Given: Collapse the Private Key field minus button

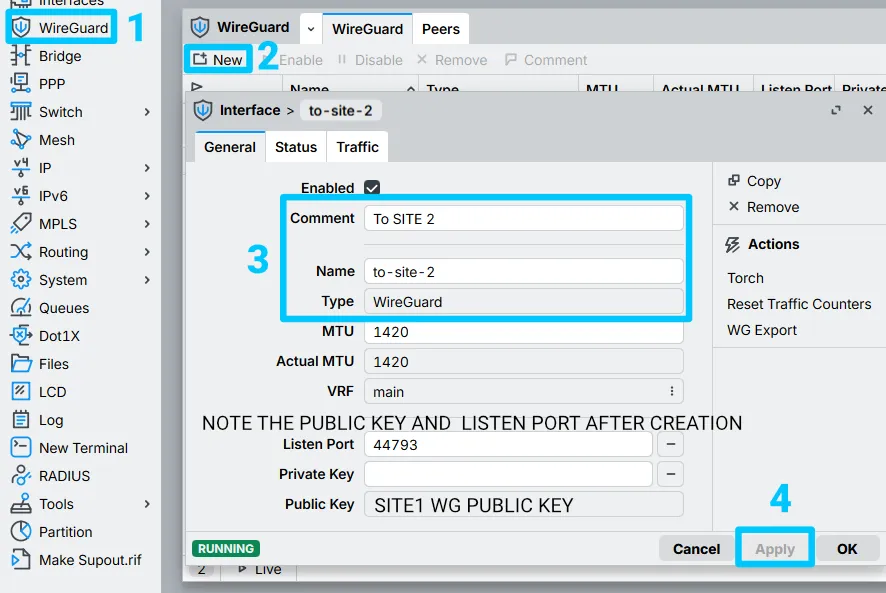Looking at the screenshot, I should (x=671, y=474).
